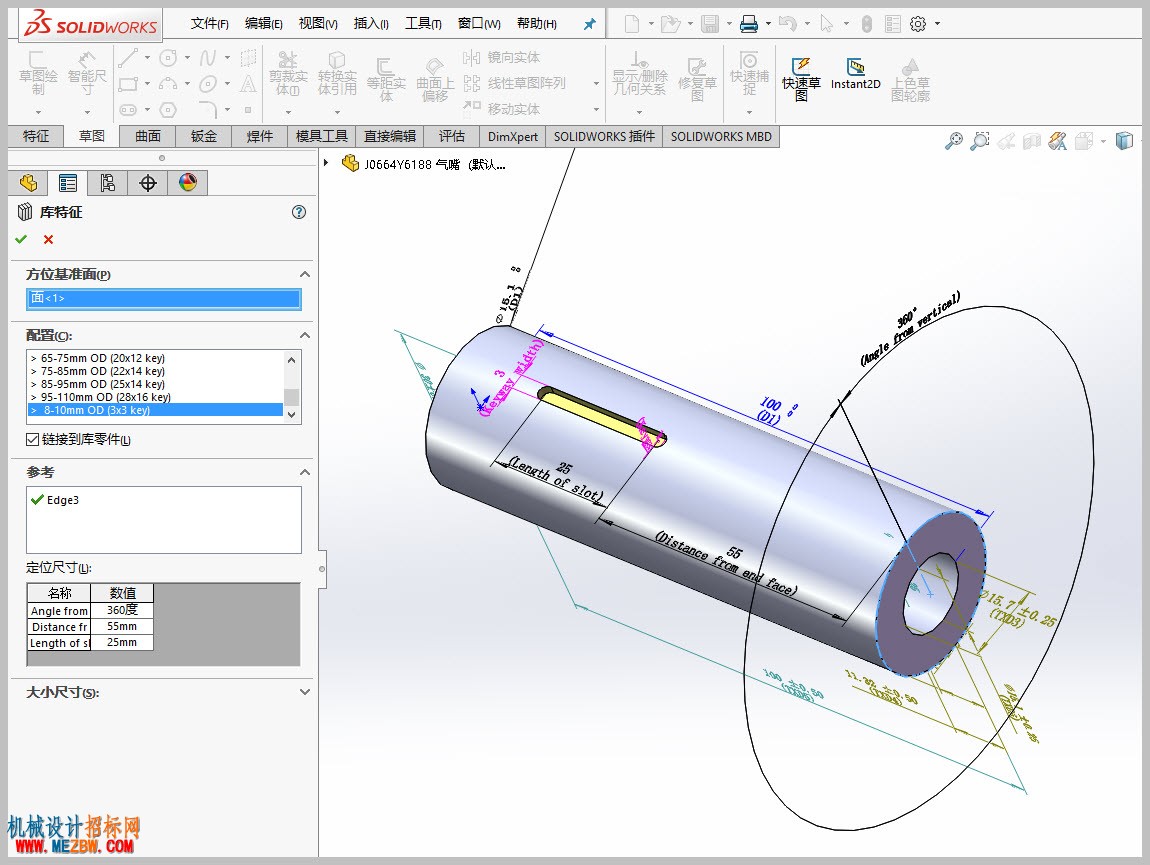Click the Open file icon
Screen dimensions: 1150x865
point(670,24)
